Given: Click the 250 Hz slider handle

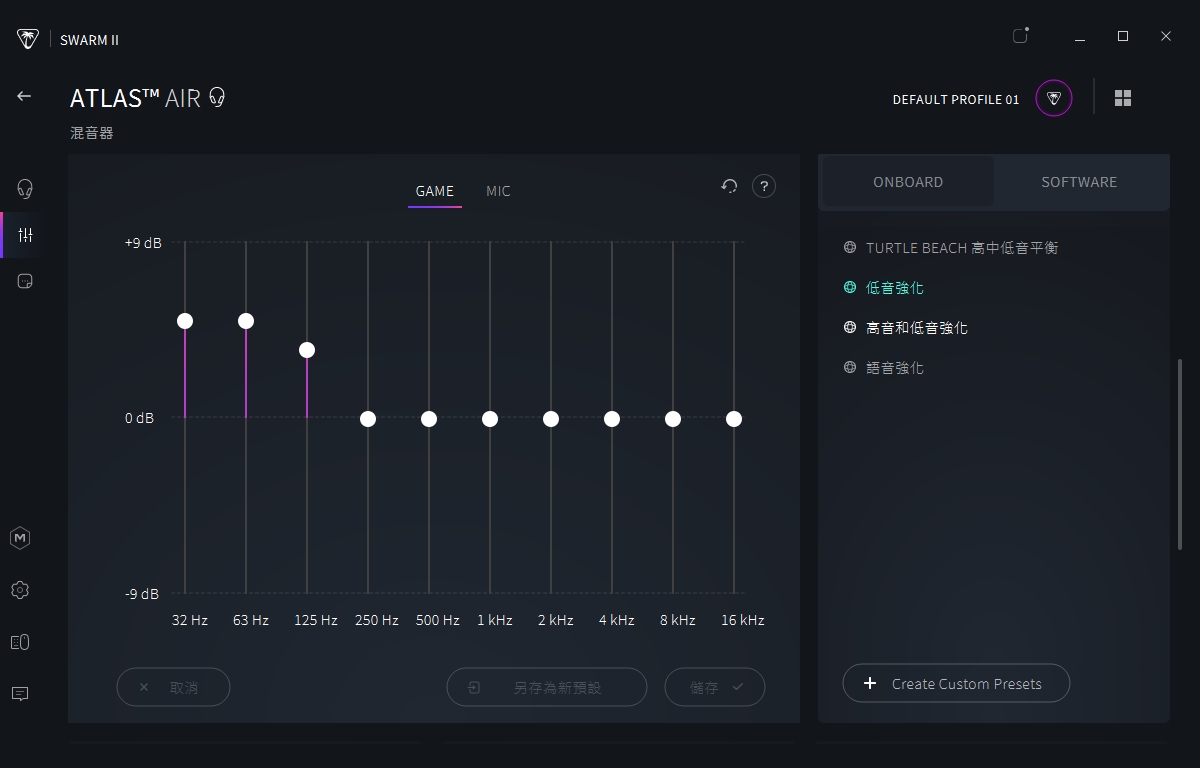Looking at the screenshot, I should [x=368, y=419].
